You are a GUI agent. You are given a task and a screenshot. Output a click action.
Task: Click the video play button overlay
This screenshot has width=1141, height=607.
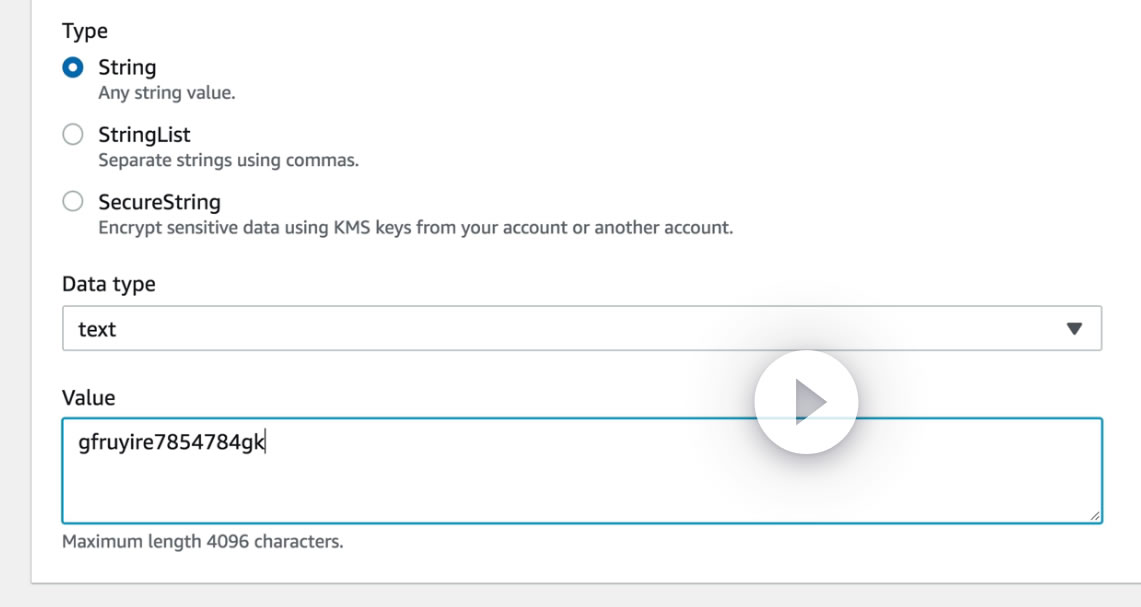[x=806, y=402]
